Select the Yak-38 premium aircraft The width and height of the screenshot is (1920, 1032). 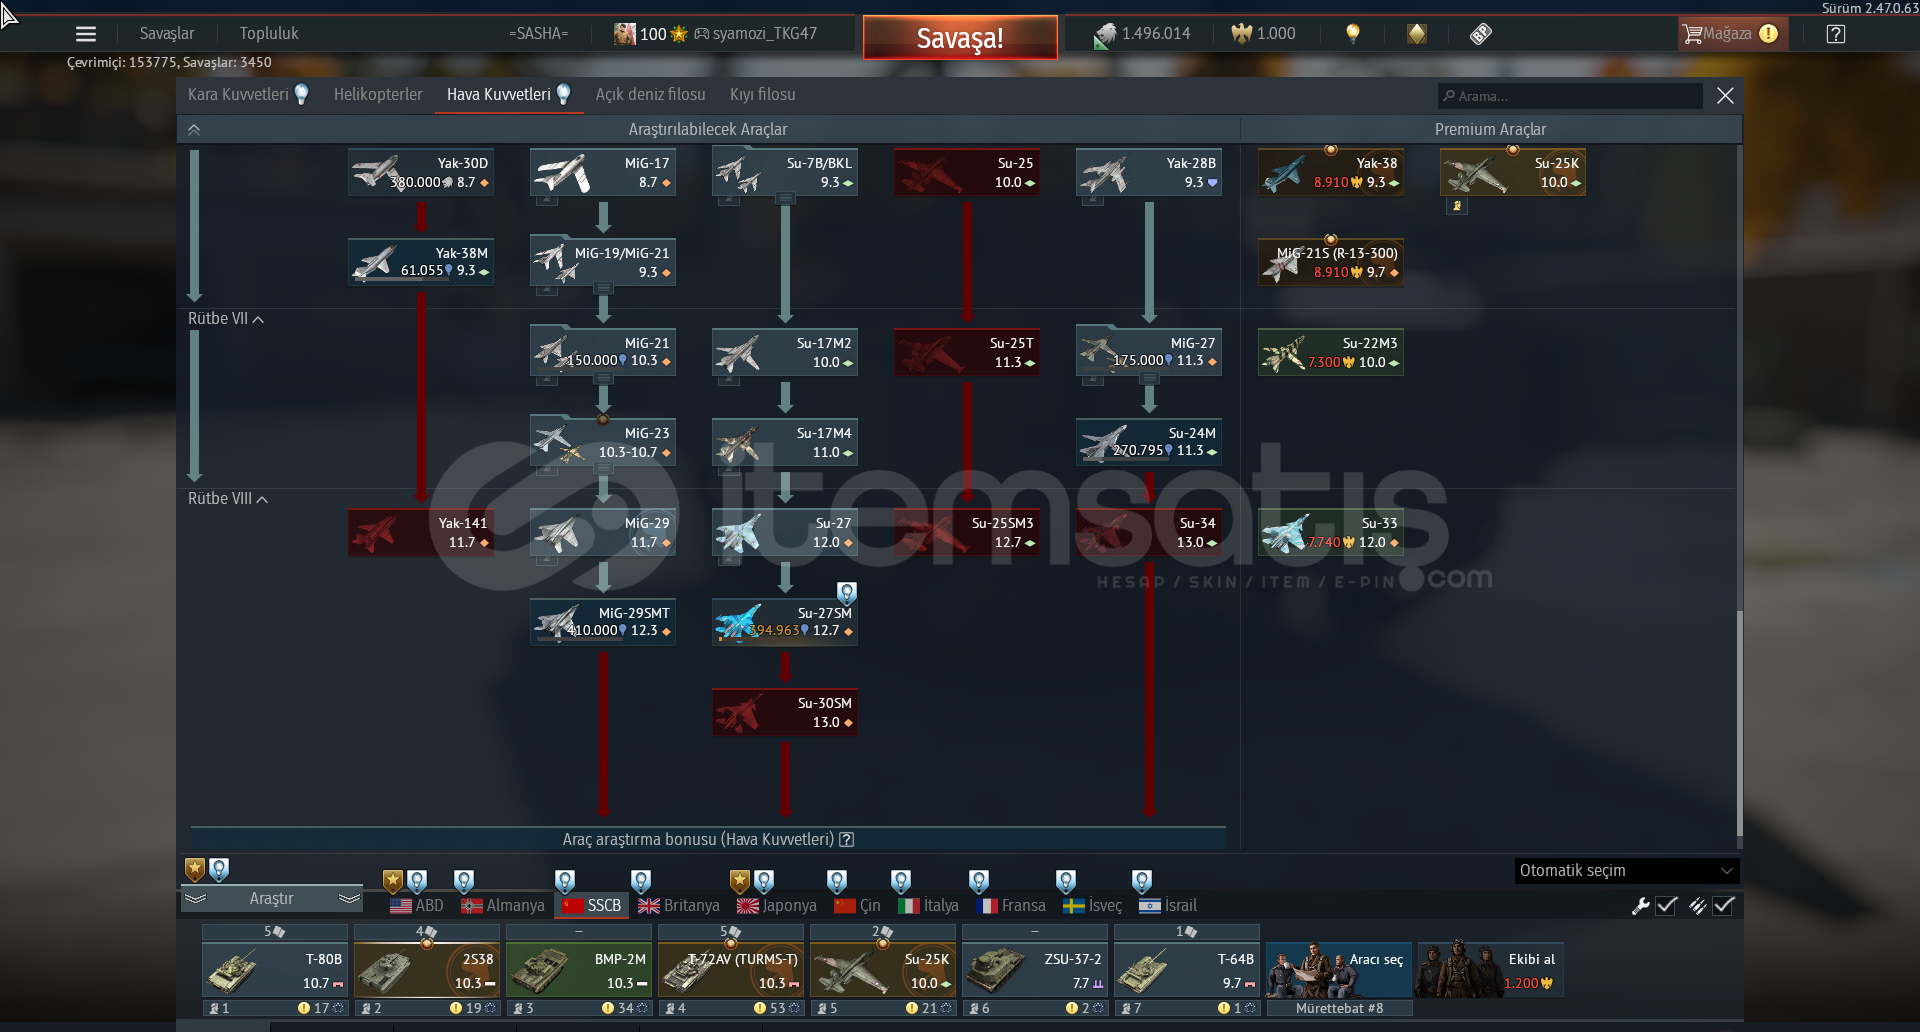tap(1331, 172)
